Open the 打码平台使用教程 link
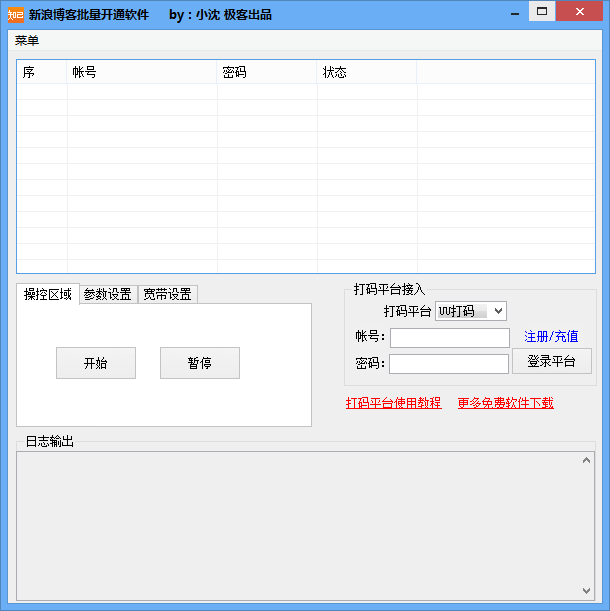This screenshot has width=610, height=611. [393, 403]
